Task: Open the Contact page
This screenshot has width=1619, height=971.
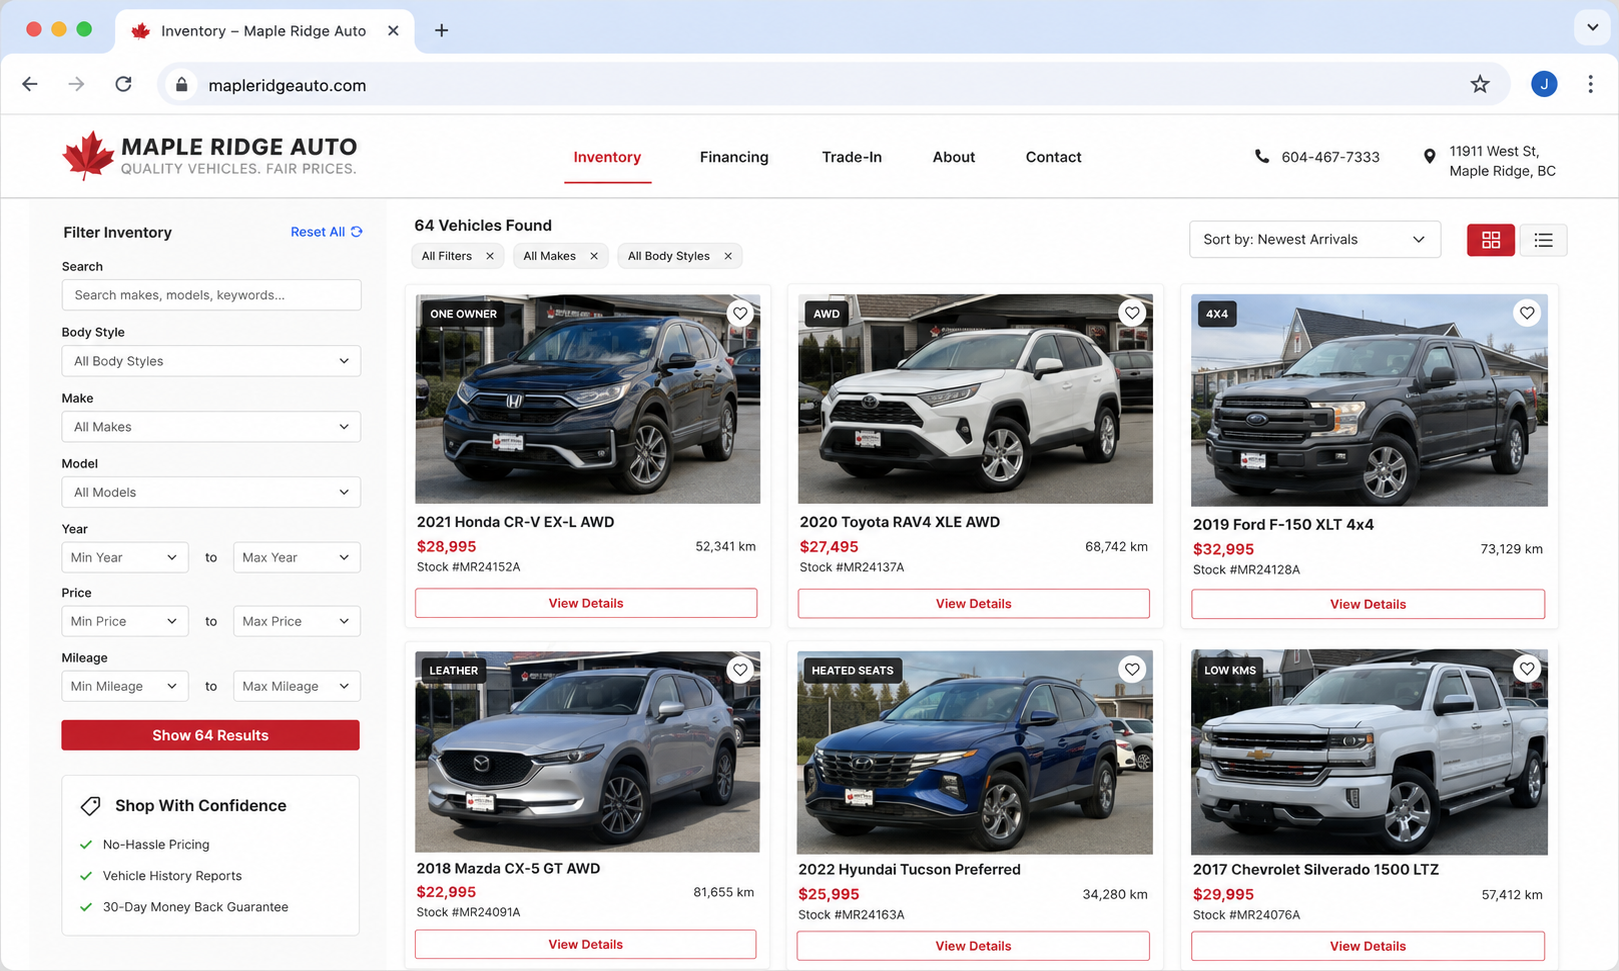Action: coord(1053,157)
